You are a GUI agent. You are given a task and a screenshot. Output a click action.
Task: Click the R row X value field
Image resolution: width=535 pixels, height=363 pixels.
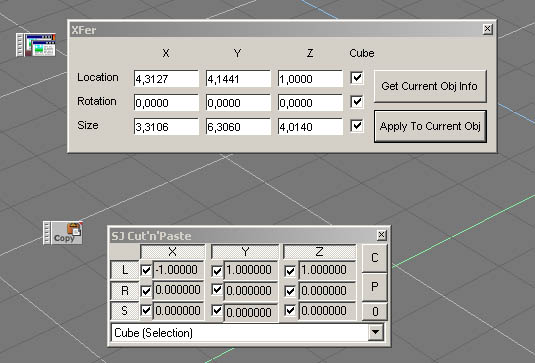click(178, 290)
